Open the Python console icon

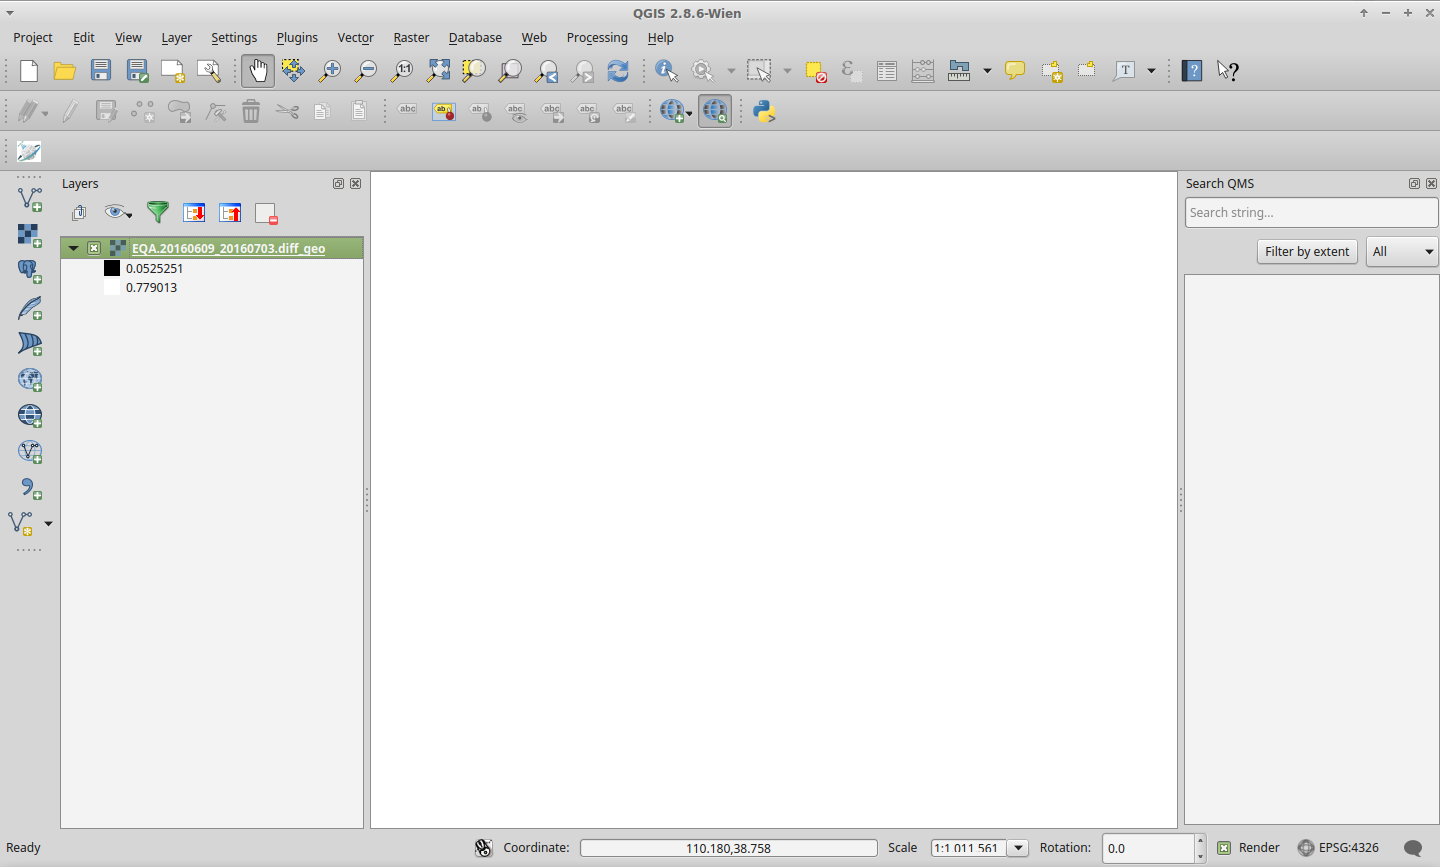[765, 111]
